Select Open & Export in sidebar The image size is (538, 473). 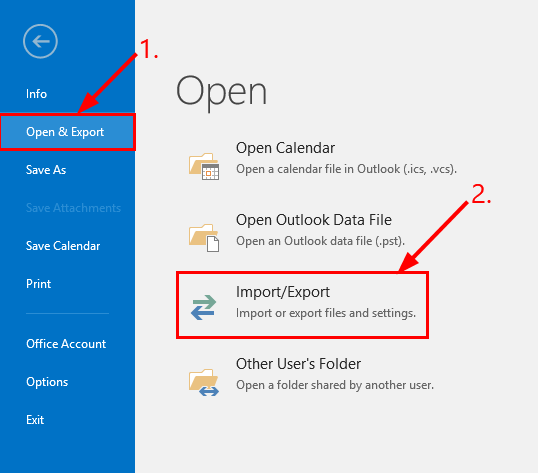[x=65, y=132]
